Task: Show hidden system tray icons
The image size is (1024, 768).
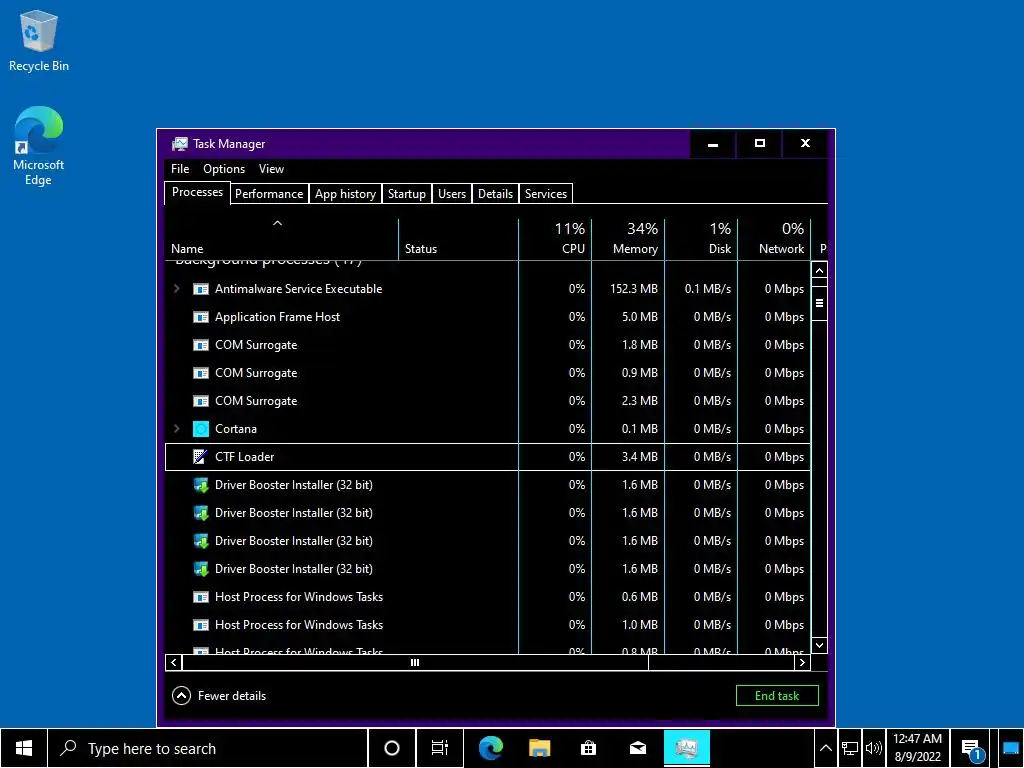Action: [x=825, y=748]
